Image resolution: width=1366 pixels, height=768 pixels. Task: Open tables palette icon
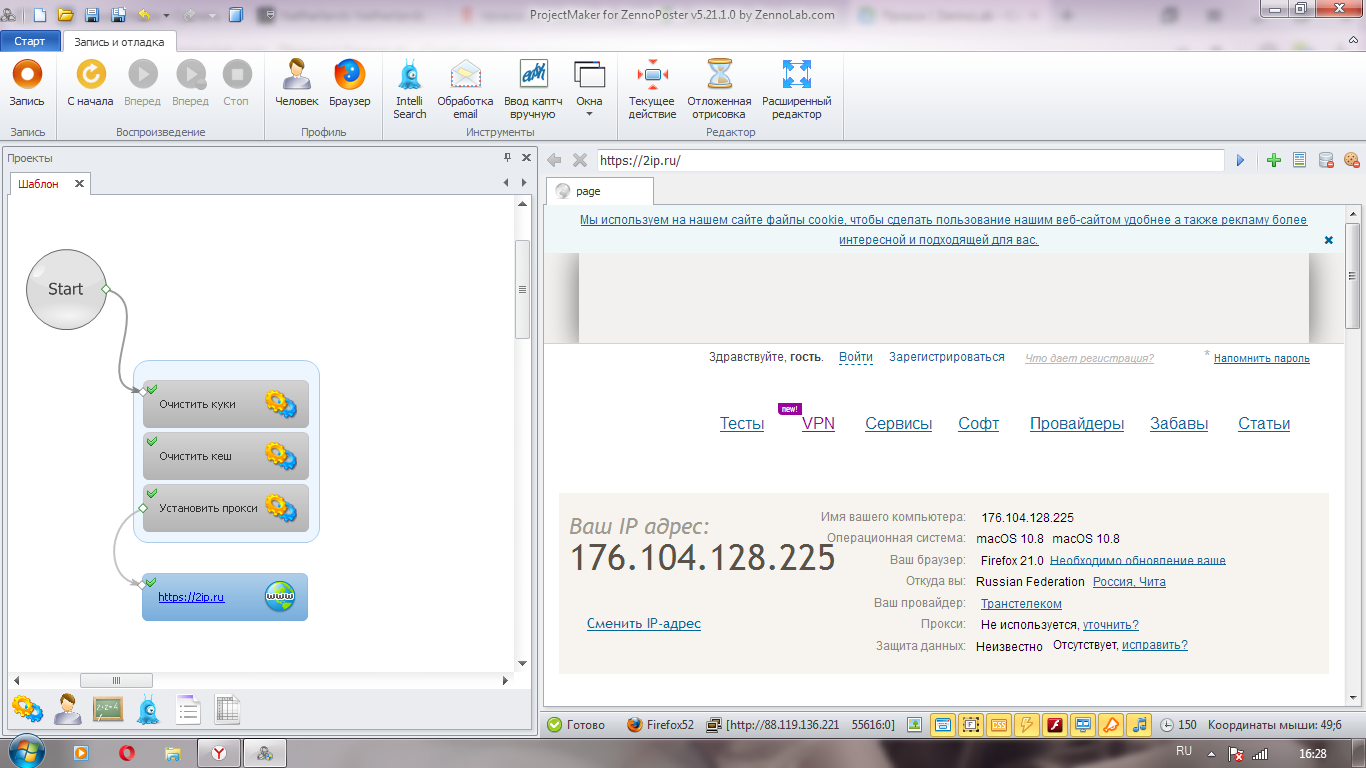(227, 709)
